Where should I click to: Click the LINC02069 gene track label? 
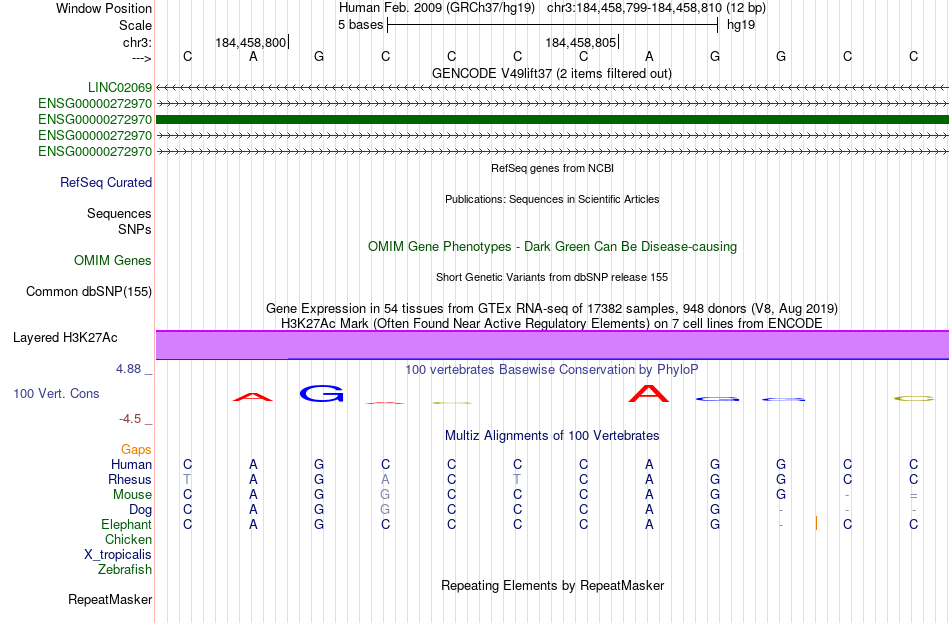click(120, 88)
